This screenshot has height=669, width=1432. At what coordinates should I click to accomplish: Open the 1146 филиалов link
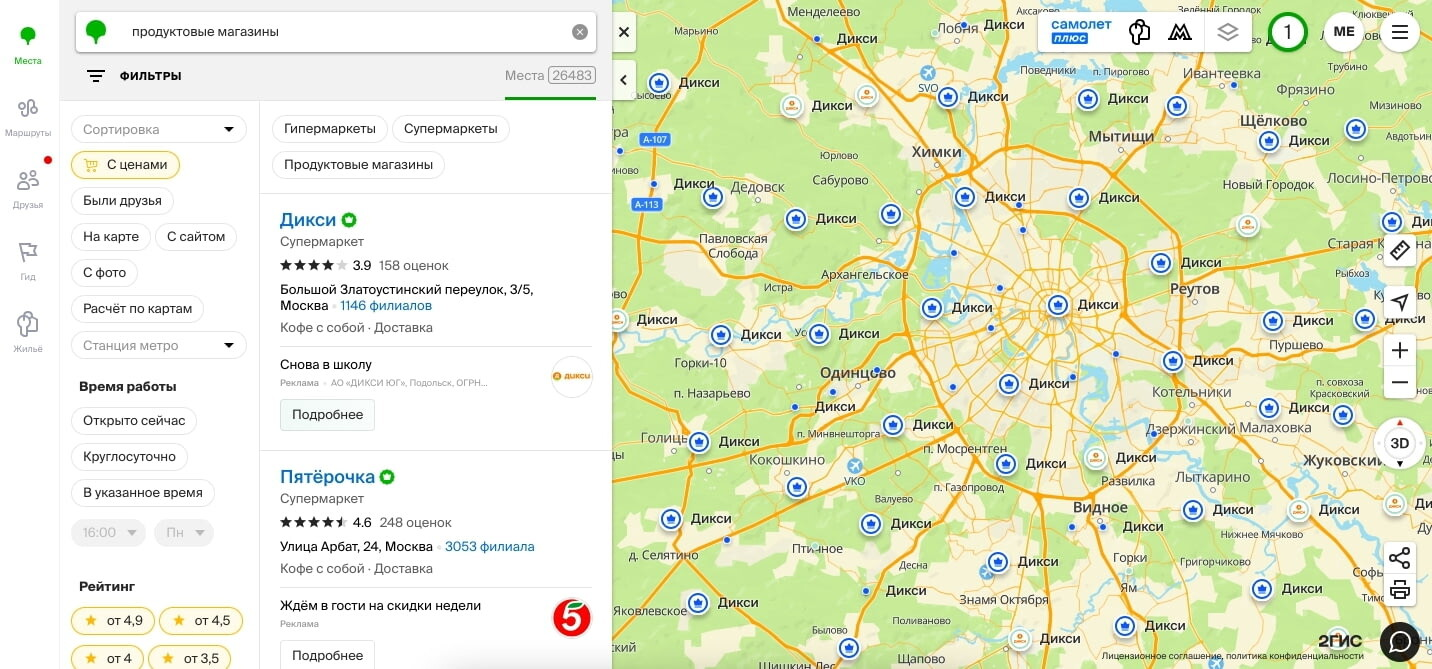pos(386,306)
